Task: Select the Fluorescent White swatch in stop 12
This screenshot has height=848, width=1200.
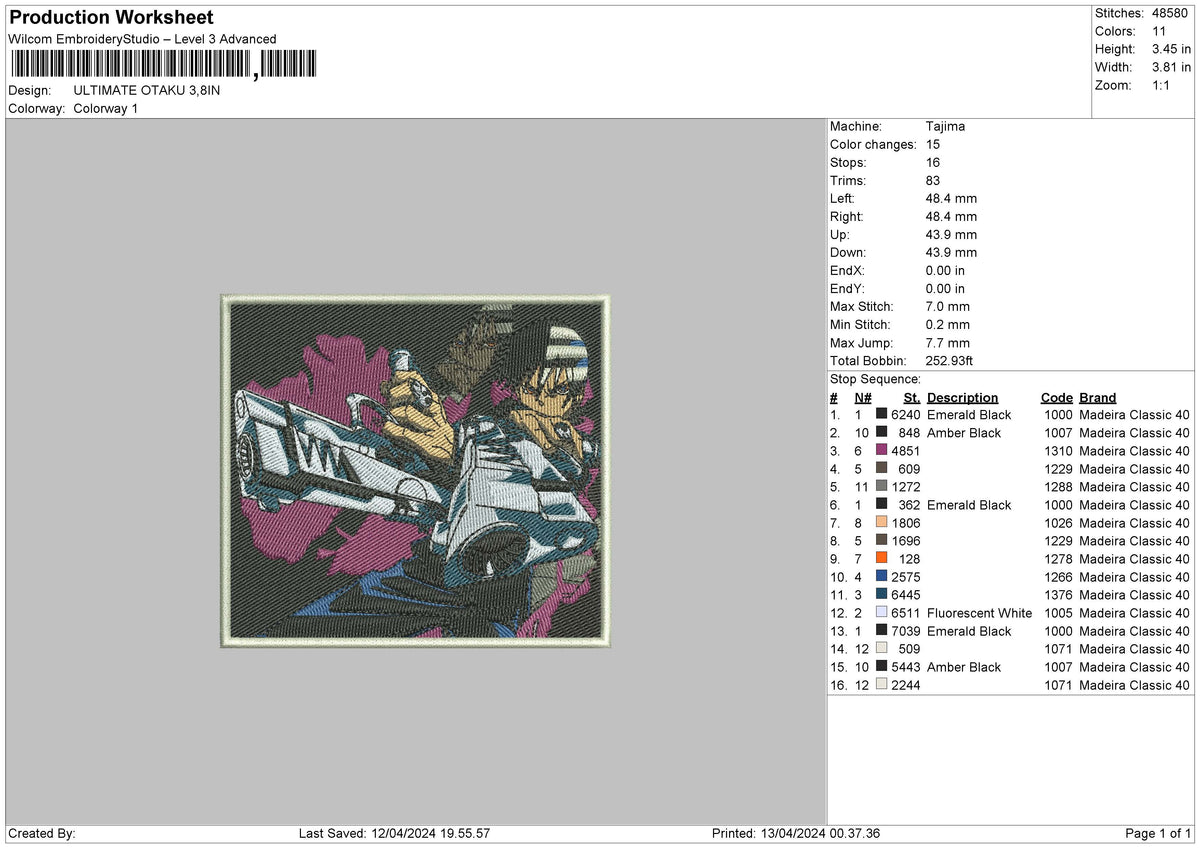Action: point(881,613)
